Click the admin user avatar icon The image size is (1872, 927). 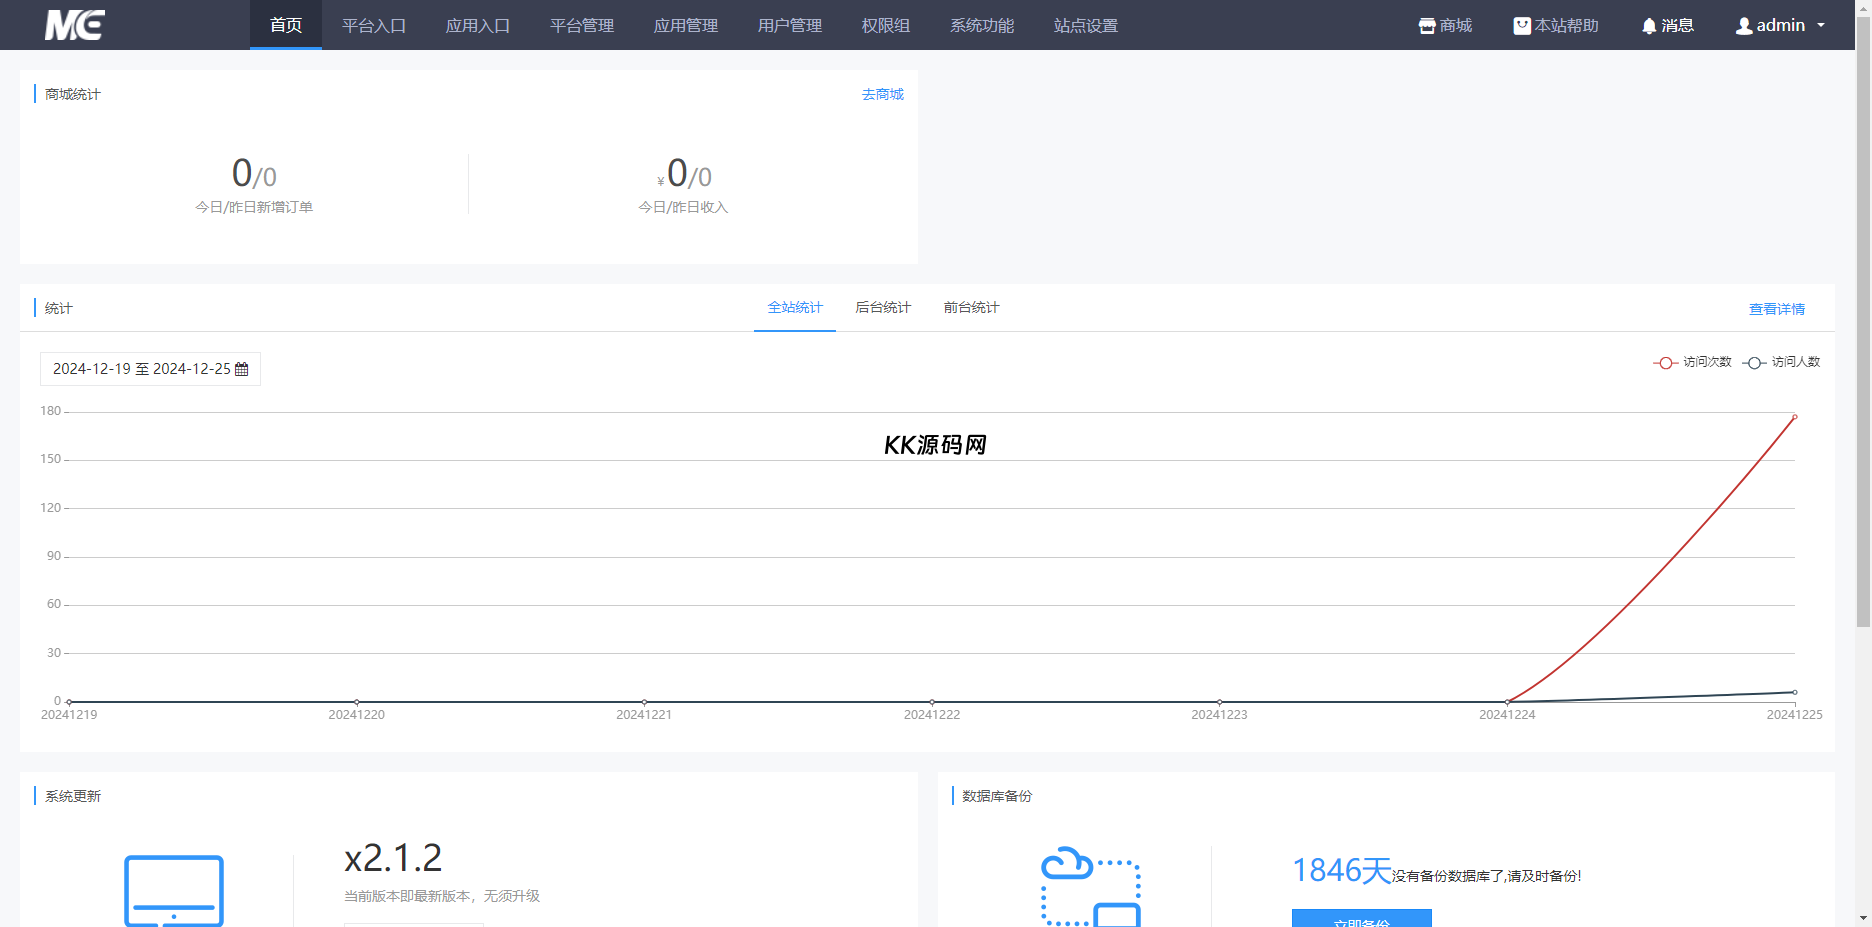click(1744, 26)
